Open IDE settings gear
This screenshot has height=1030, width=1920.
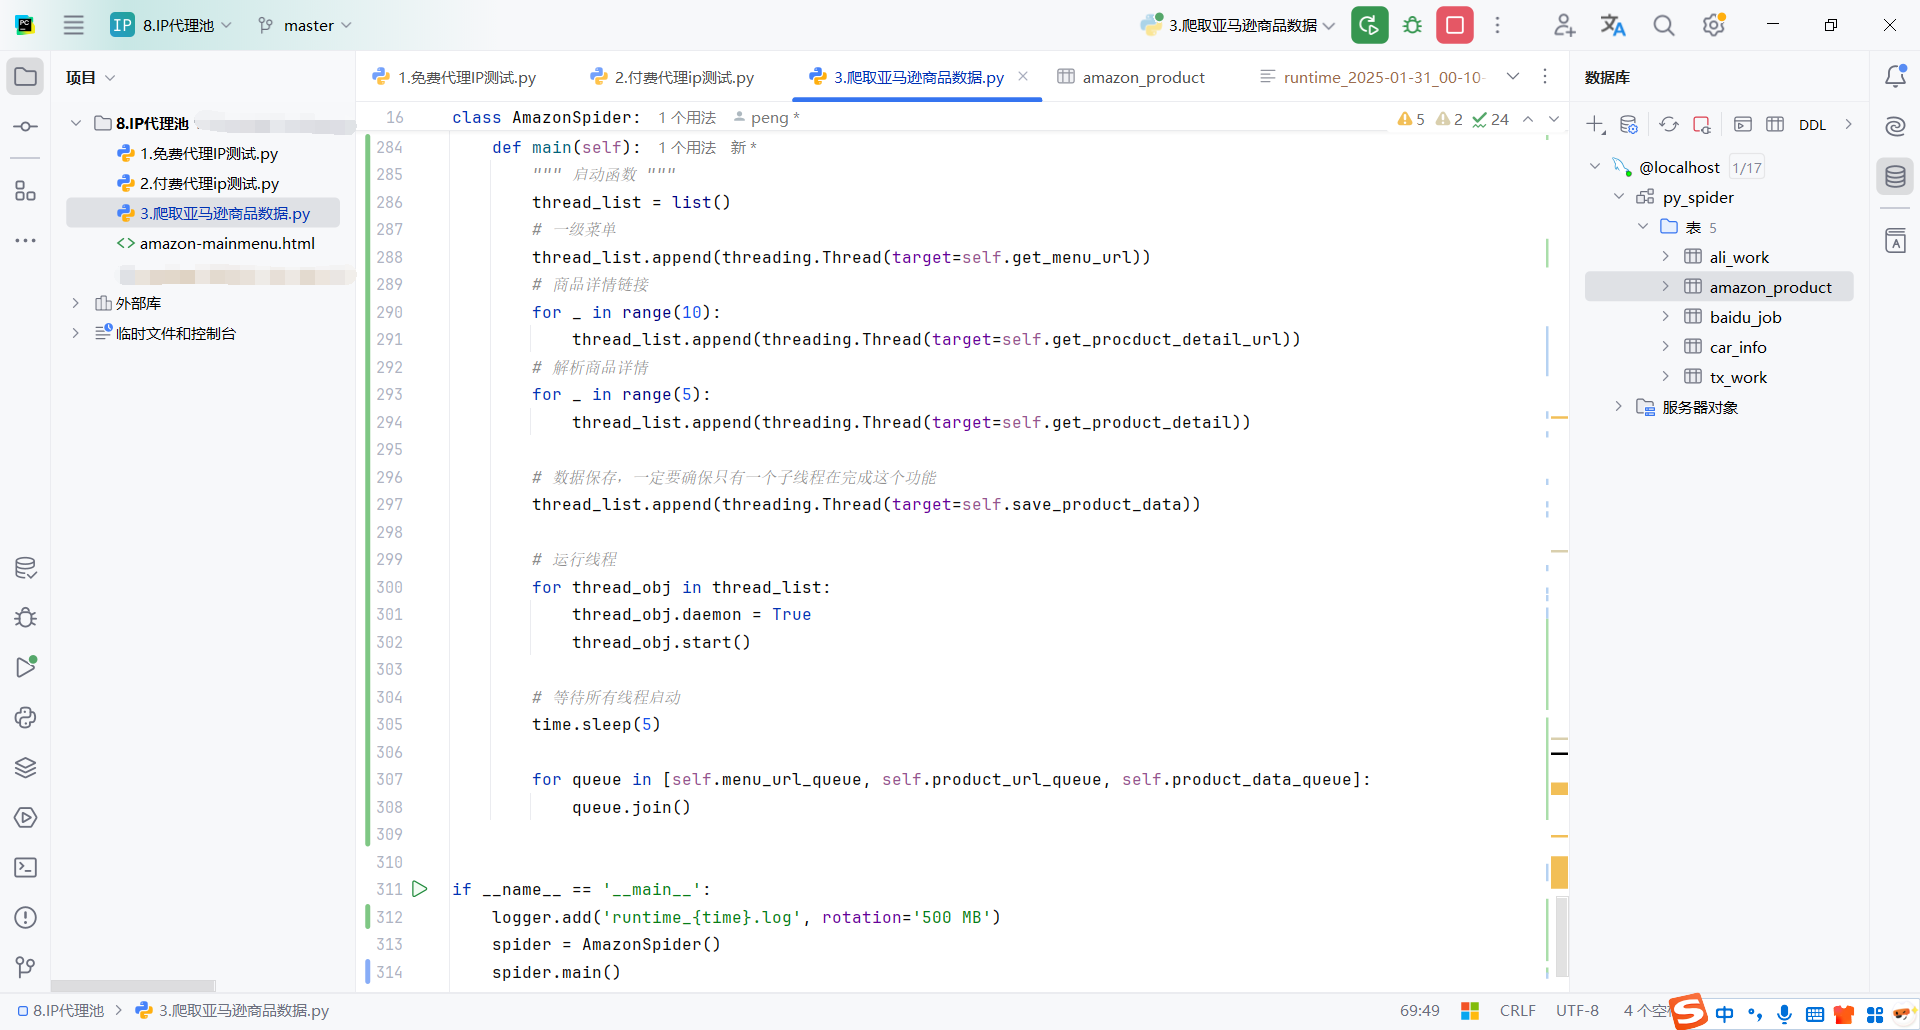point(1714,25)
